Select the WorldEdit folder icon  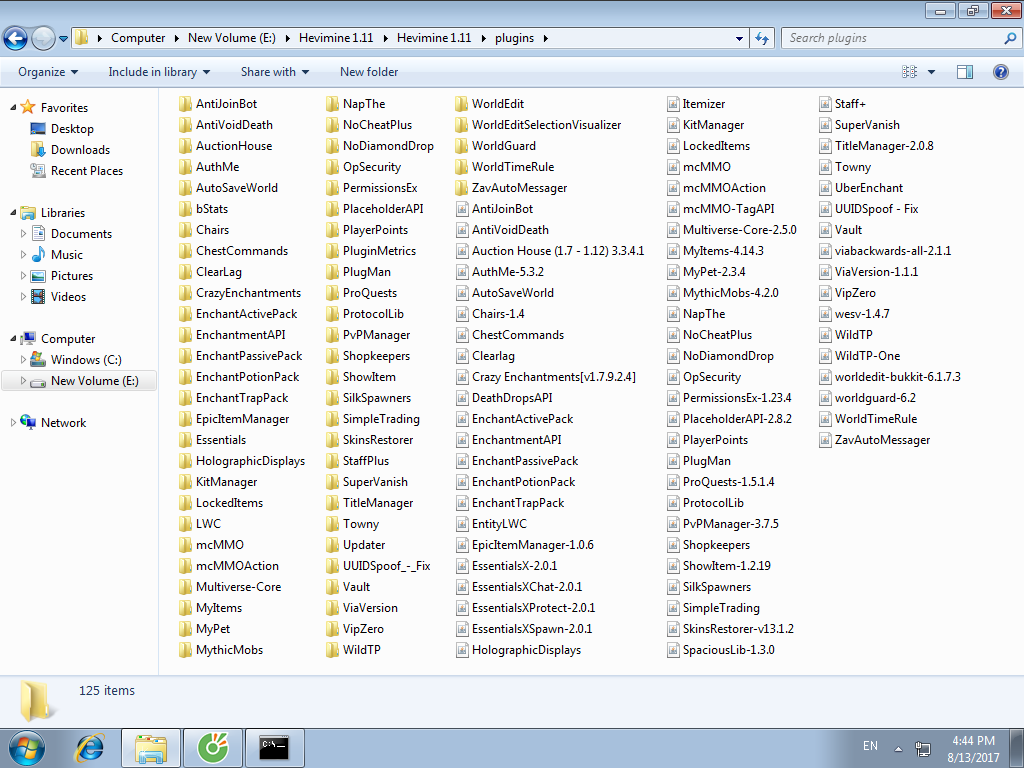(x=462, y=104)
